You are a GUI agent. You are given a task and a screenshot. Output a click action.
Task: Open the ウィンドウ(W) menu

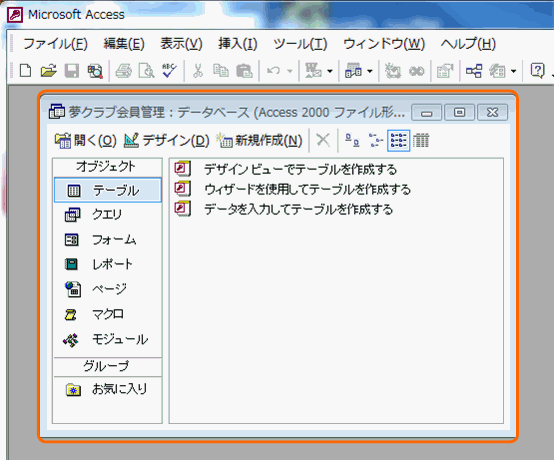384,44
